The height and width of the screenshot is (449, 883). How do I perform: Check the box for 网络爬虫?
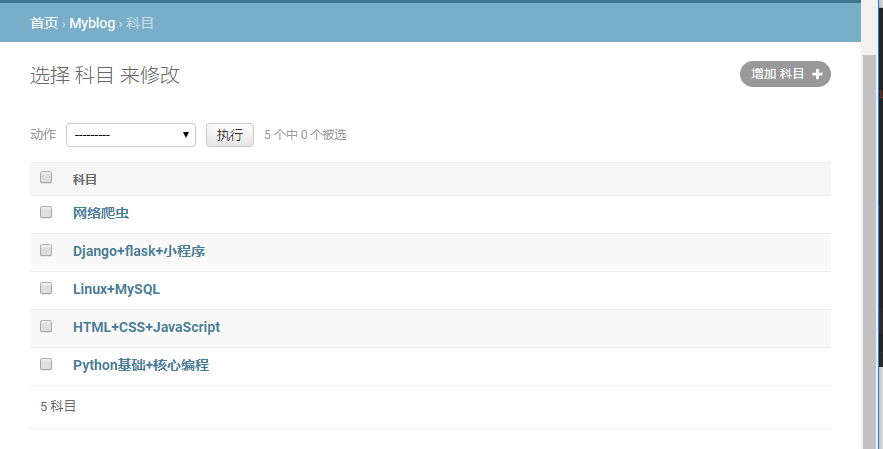click(46, 212)
